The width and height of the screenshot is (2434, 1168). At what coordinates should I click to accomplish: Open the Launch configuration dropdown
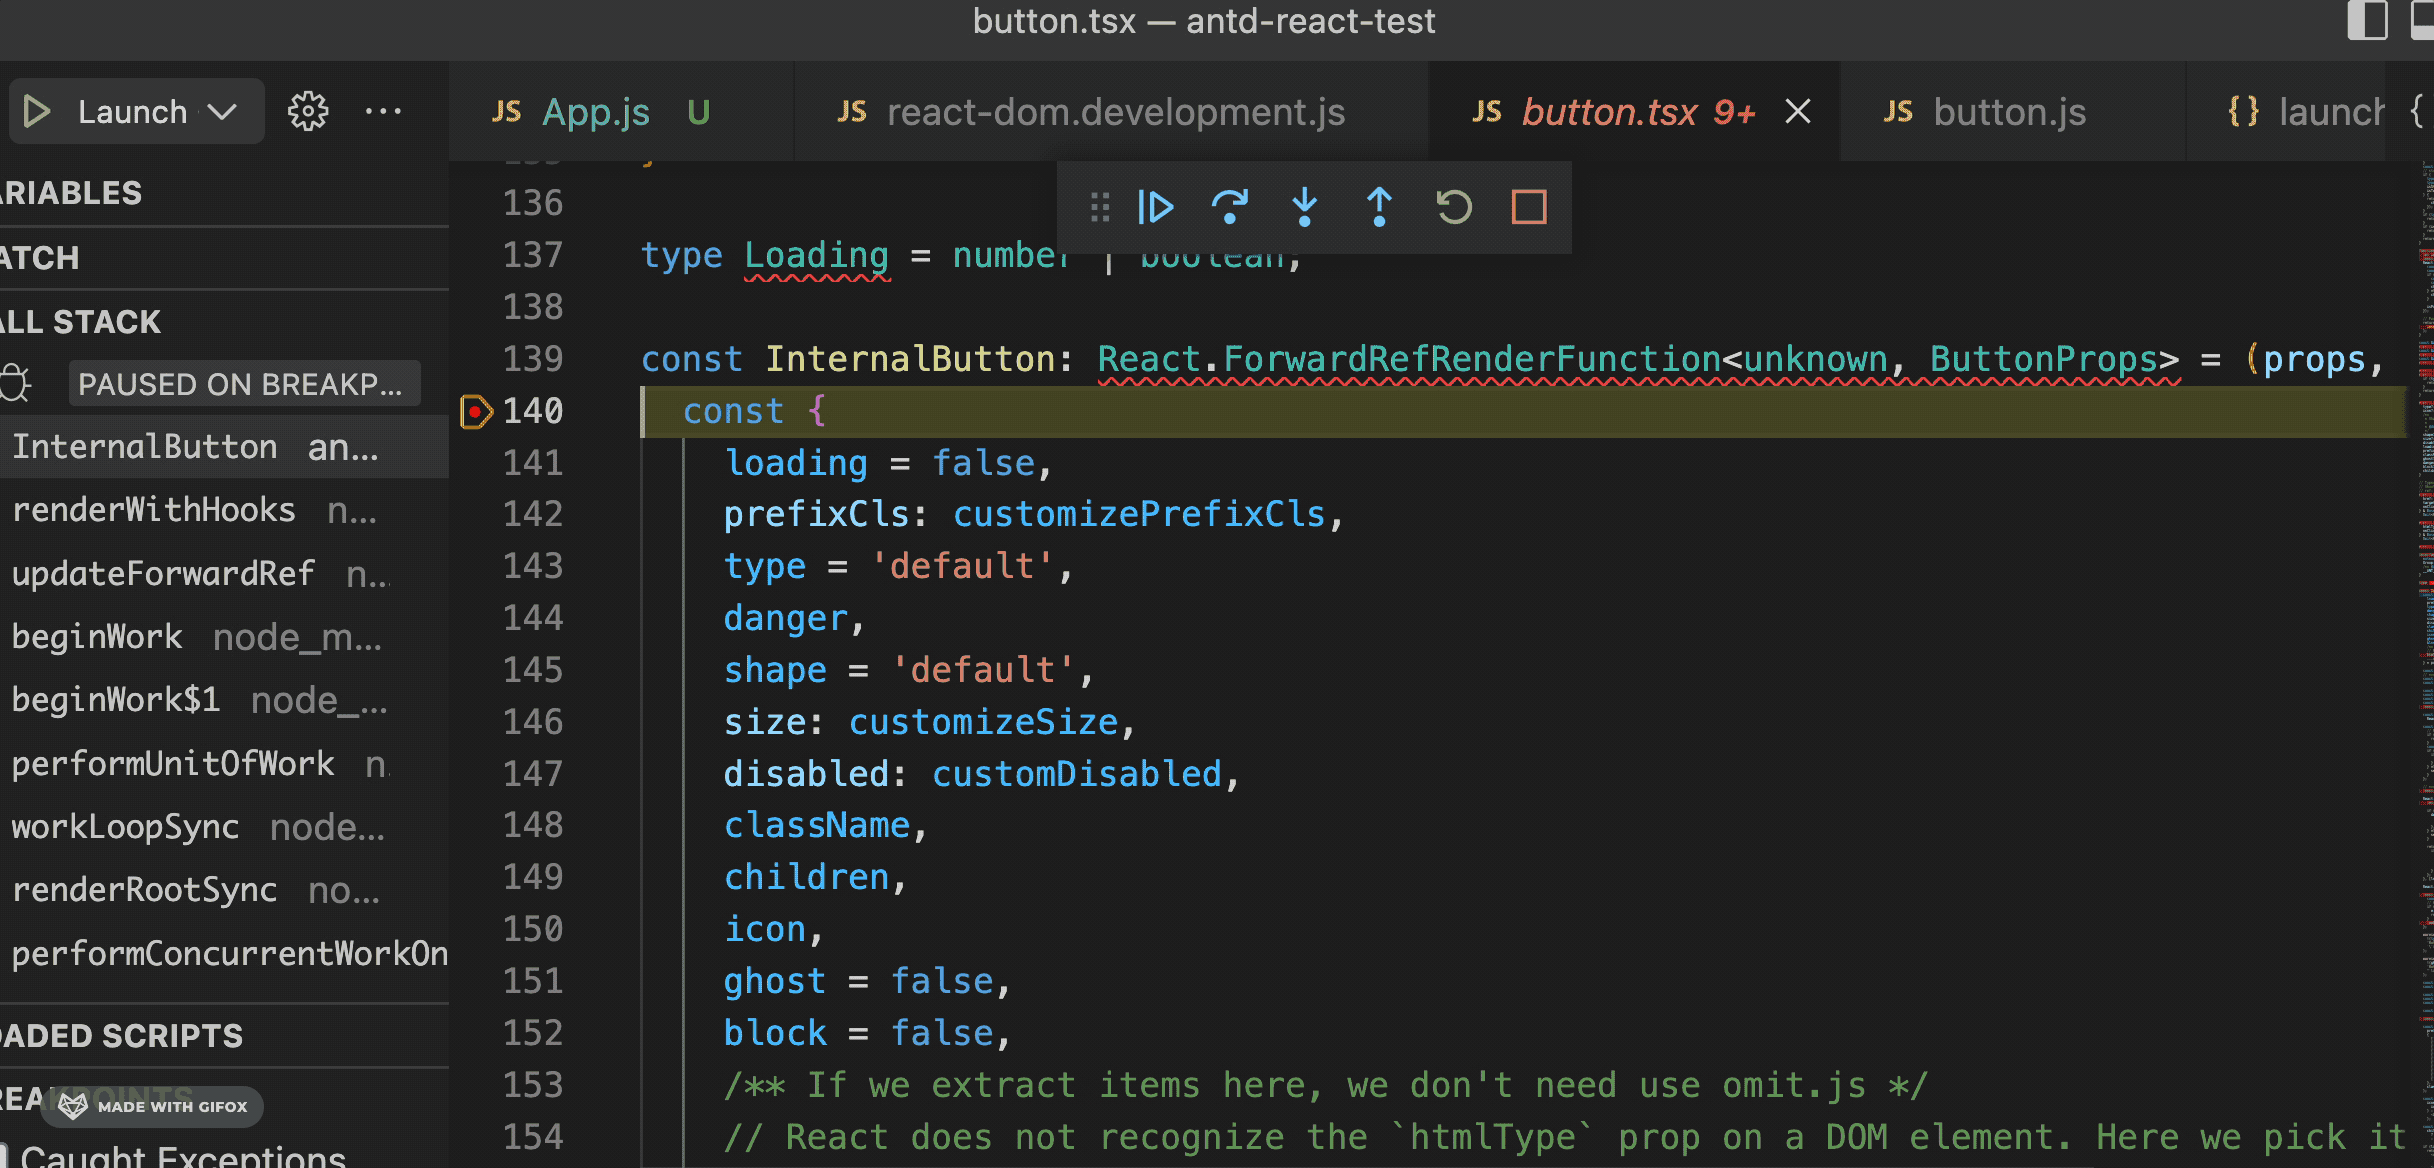point(222,111)
